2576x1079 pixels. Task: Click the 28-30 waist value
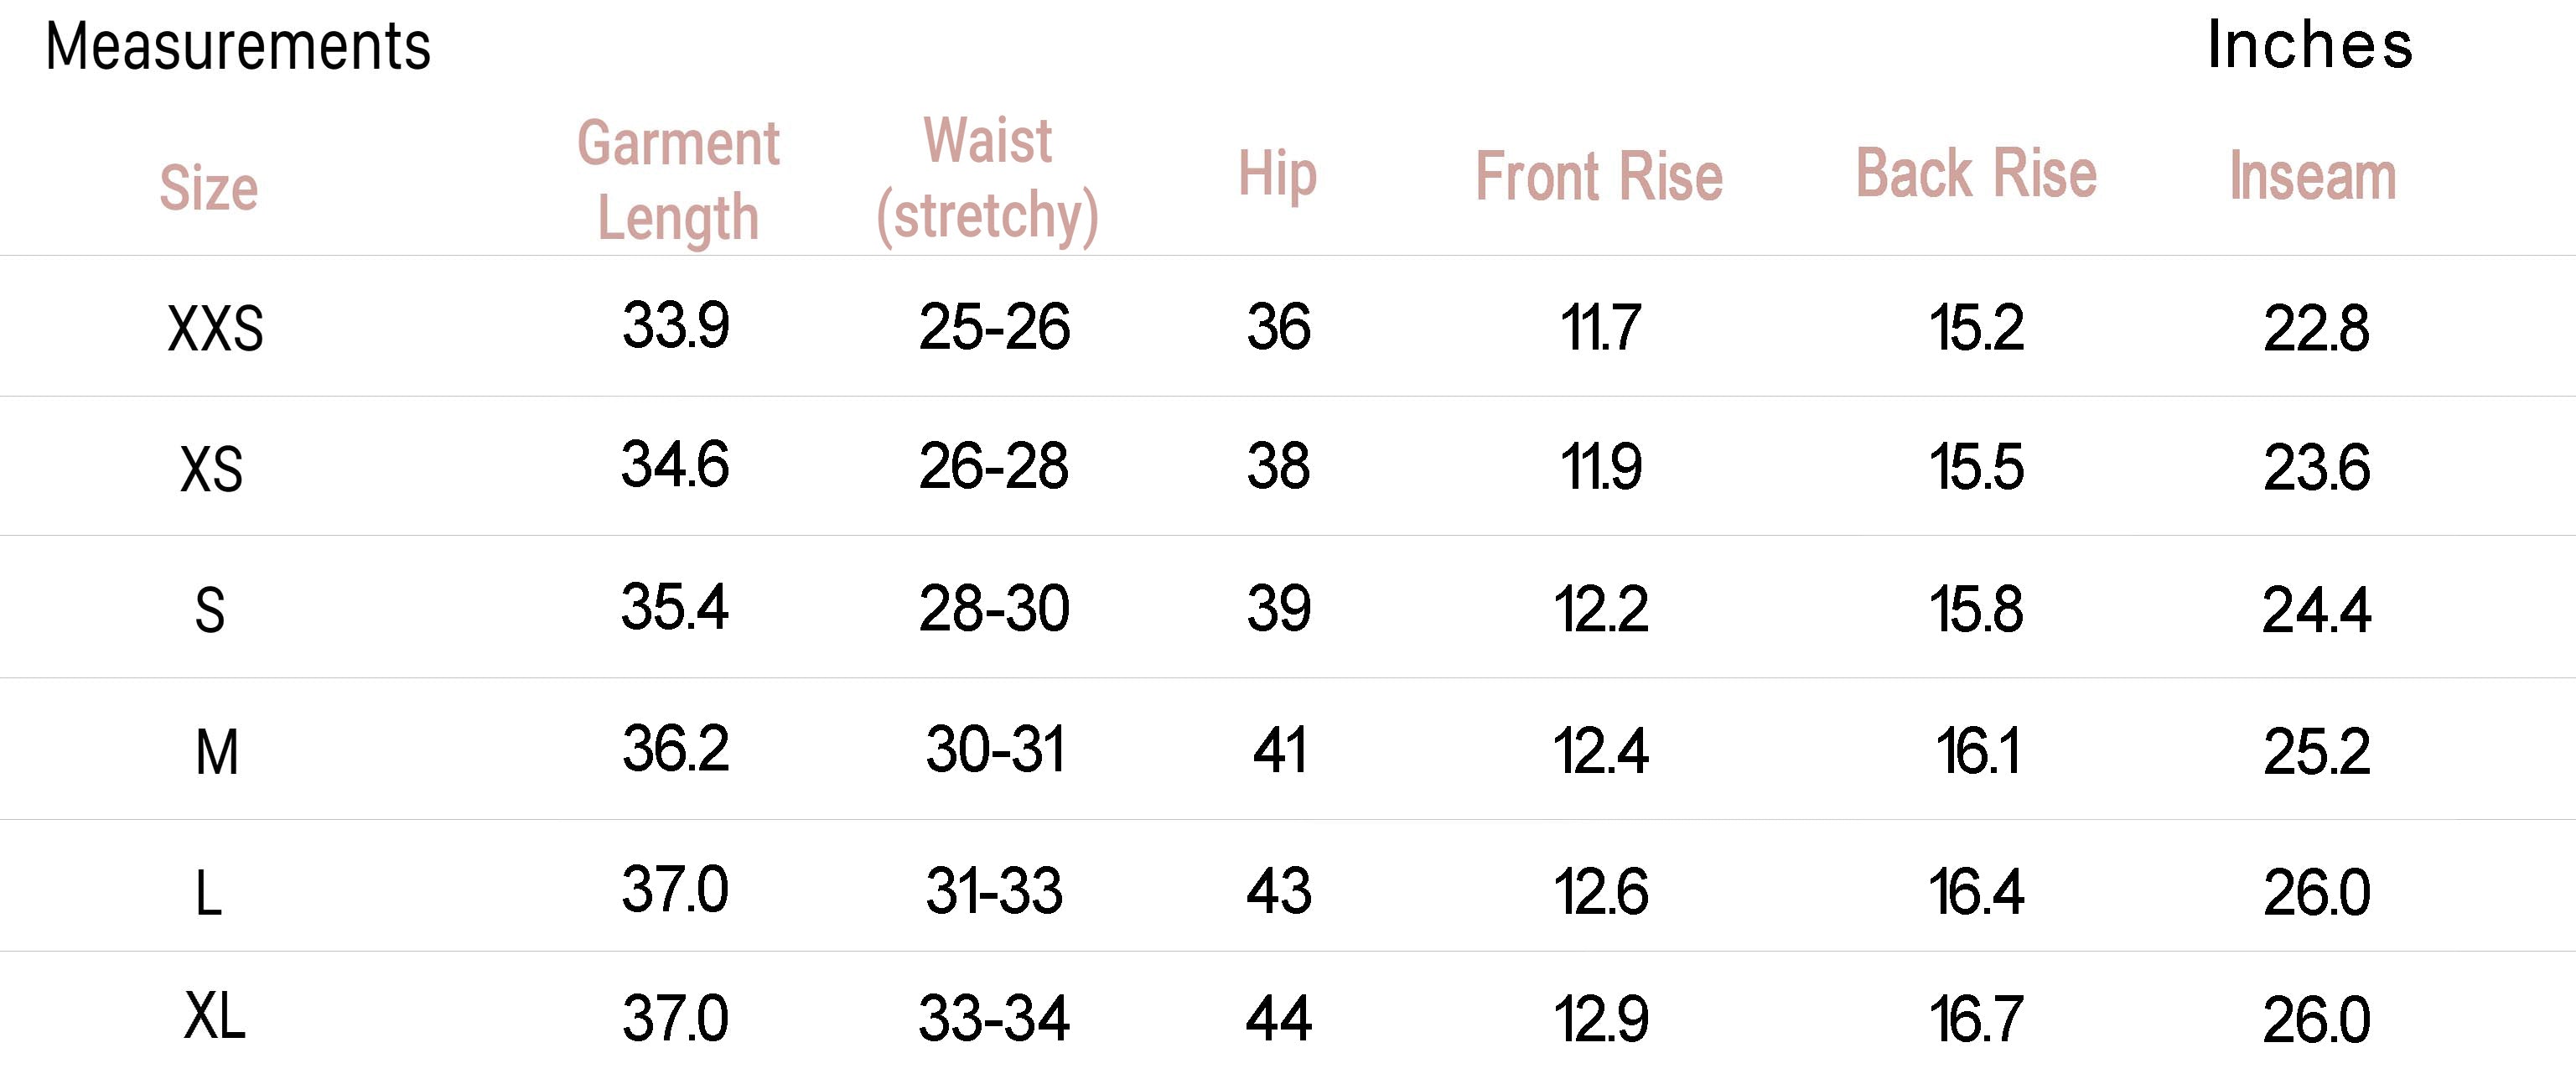click(994, 609)
